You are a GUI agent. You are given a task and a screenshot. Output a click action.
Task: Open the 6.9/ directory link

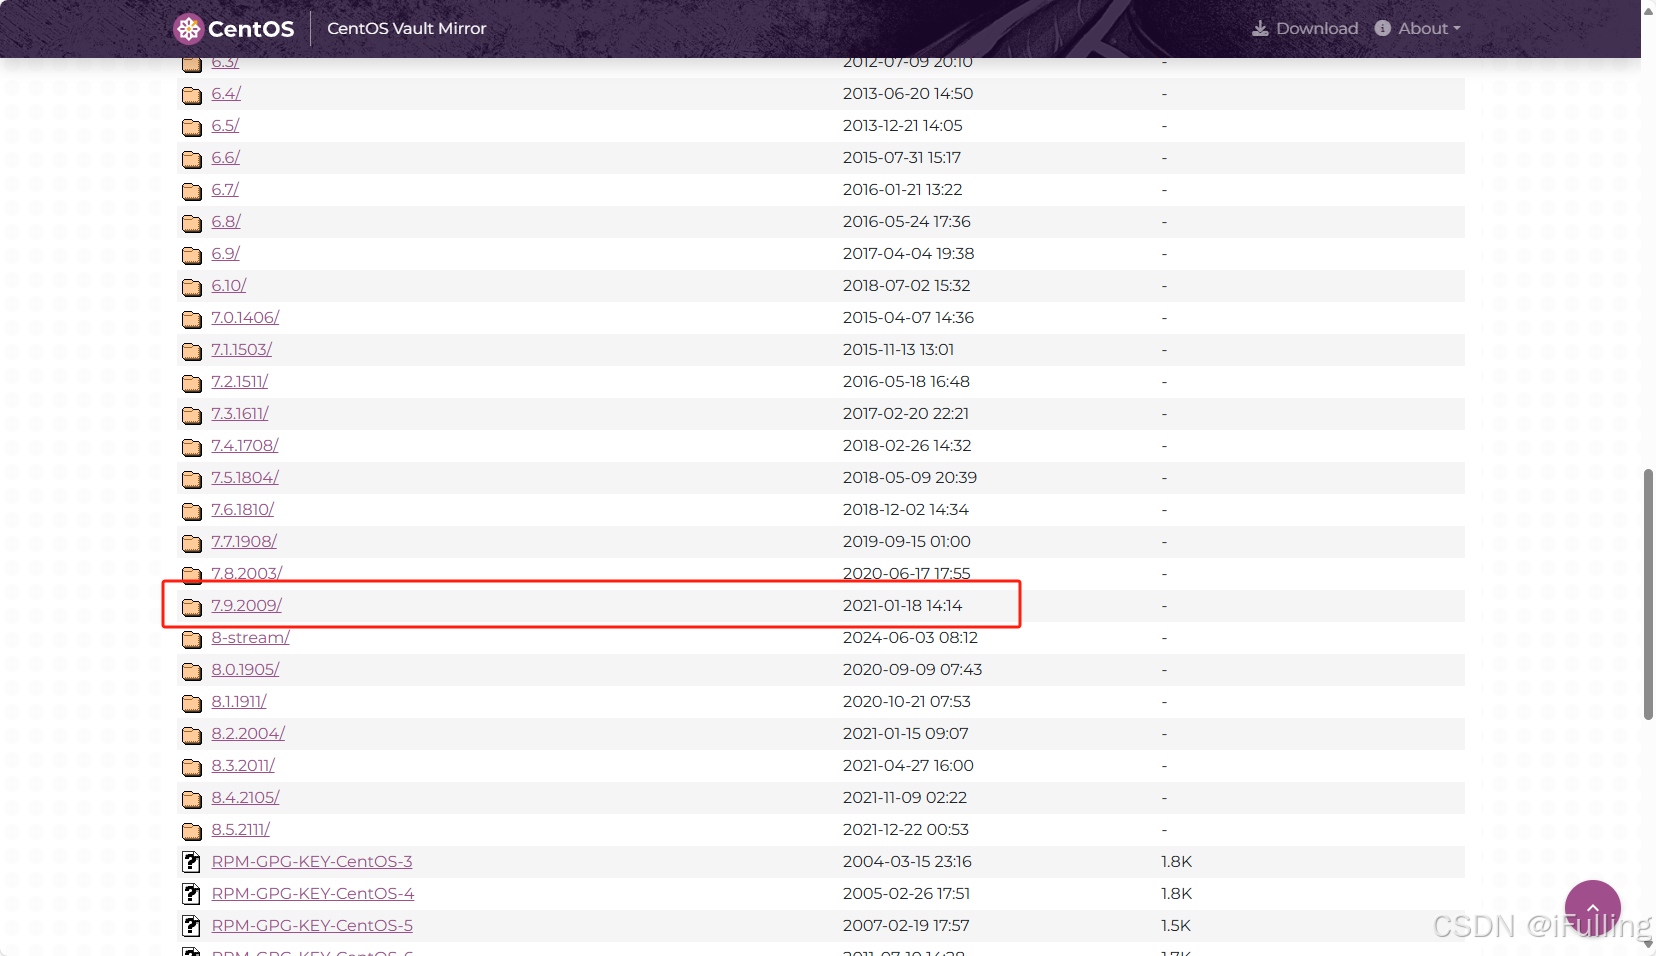coord(226,253)
